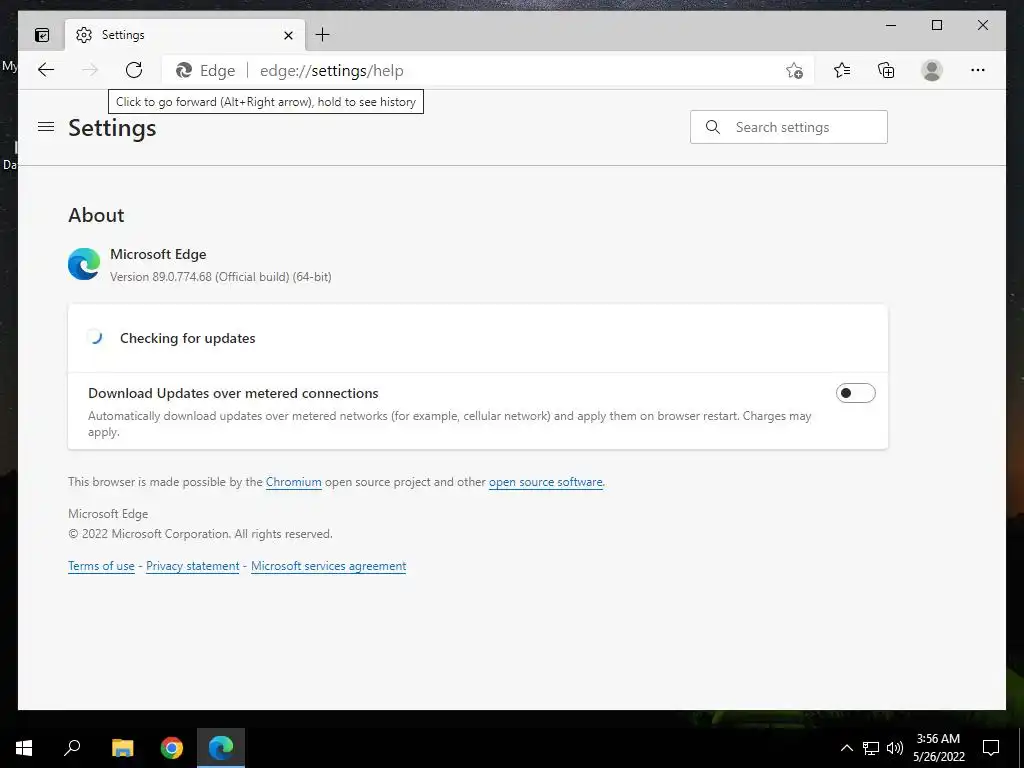Open the profile avatar icon
This screenshot has height=768, width=1024.
pos(932,70)
